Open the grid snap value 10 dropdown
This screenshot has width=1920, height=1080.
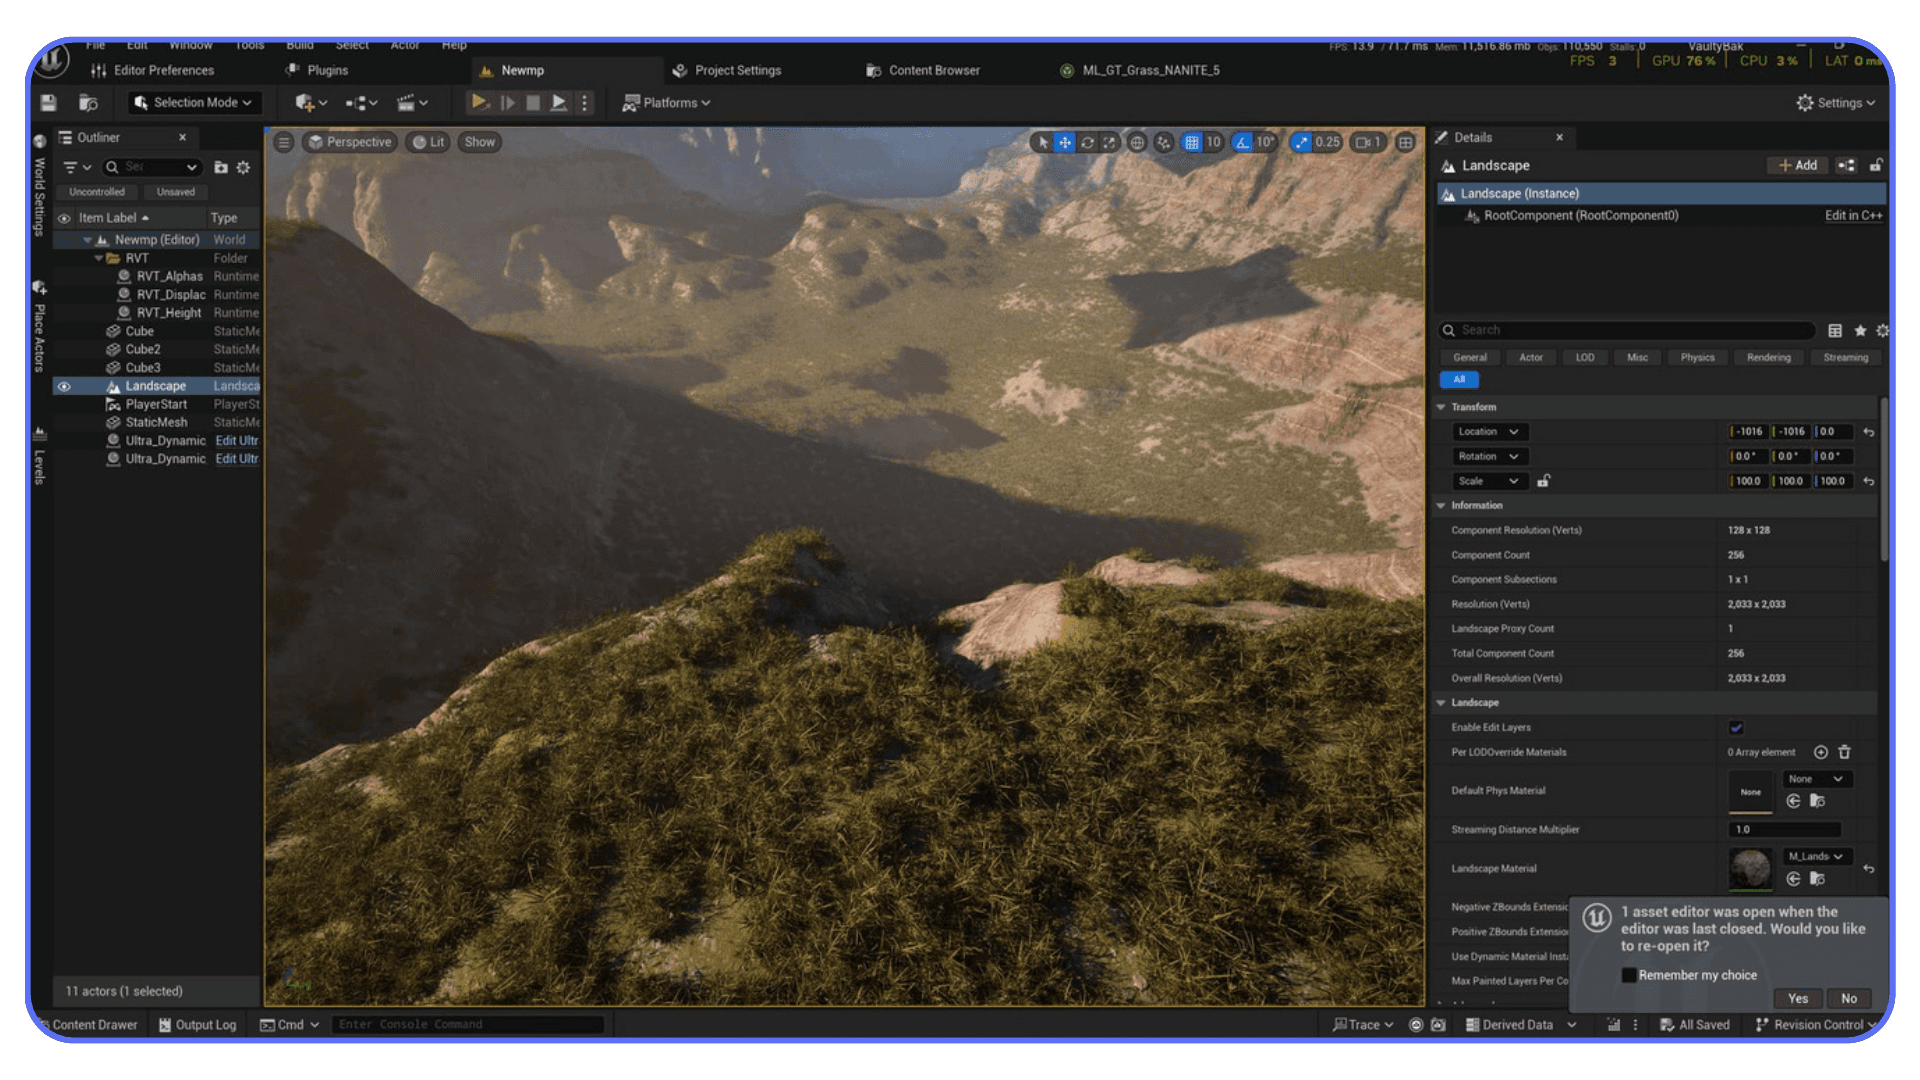(x=1213, y=142)
